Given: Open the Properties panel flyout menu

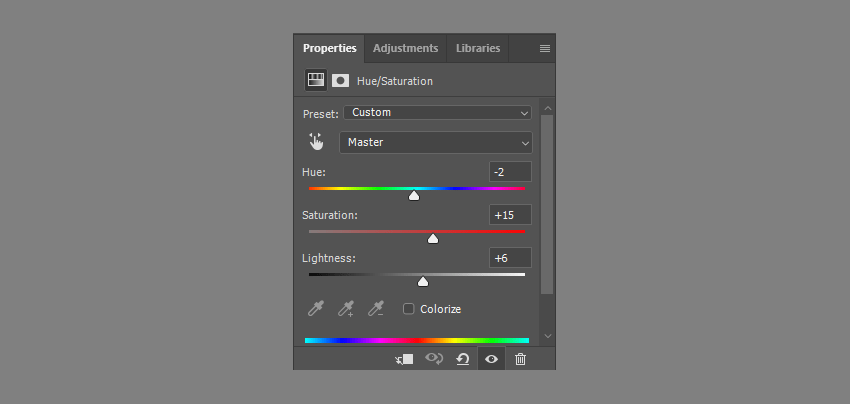Looking at the screenshot, I should (544, 48).
